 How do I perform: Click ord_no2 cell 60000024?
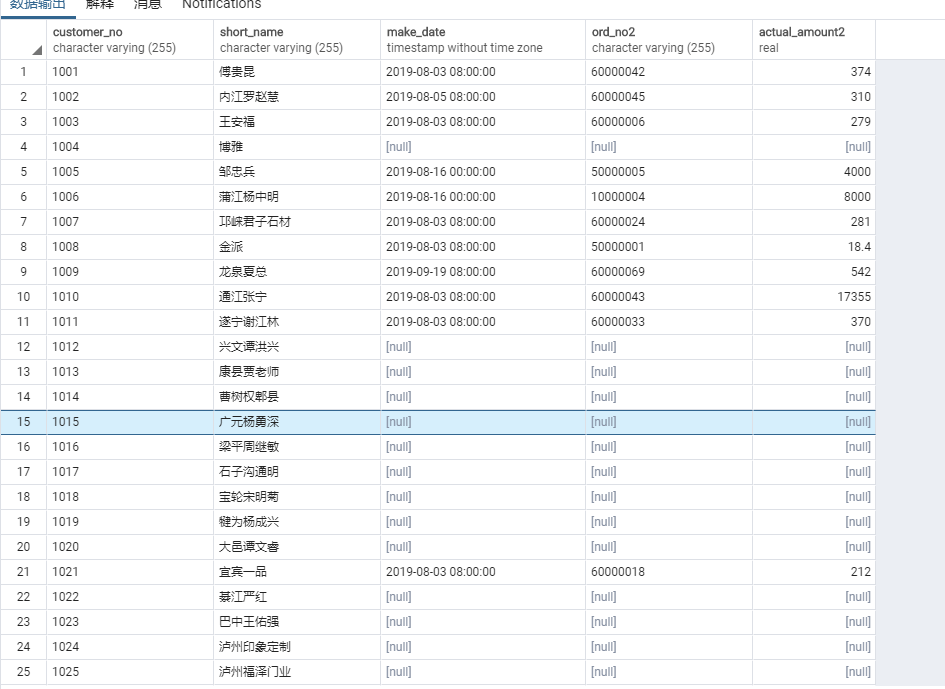point(669,222)
